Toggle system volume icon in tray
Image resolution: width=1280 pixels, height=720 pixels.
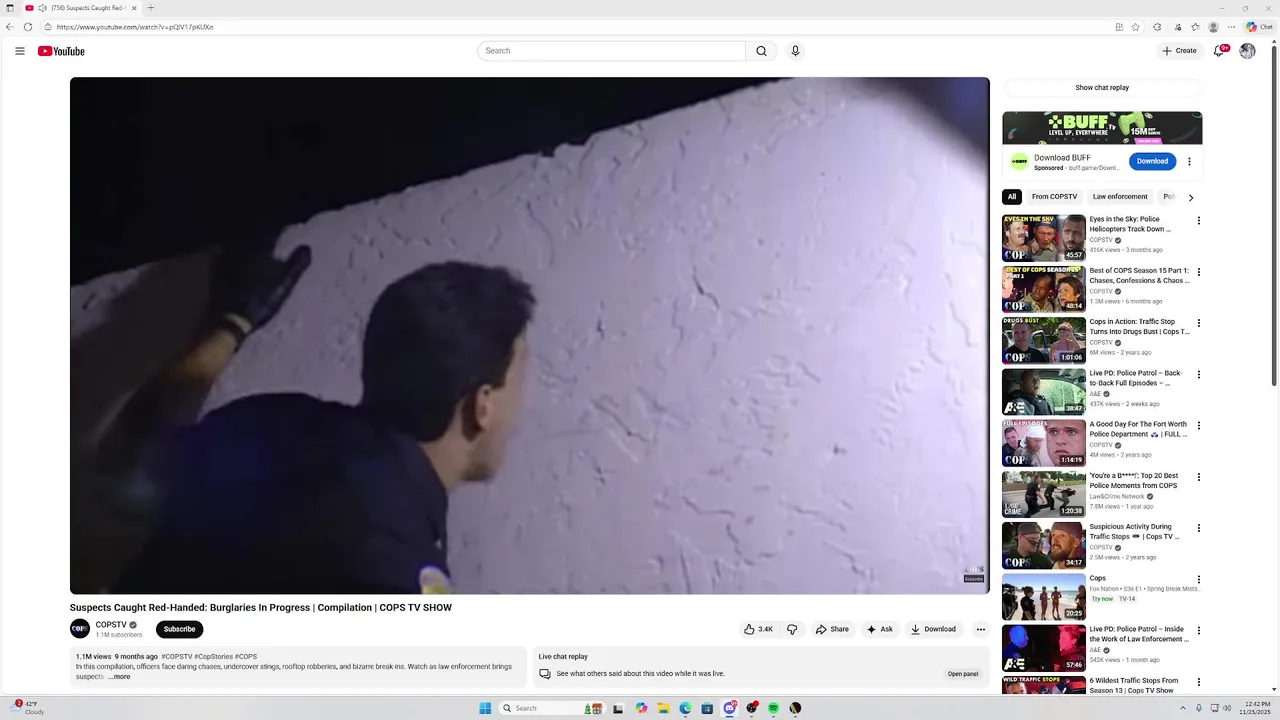(1227, 708)
